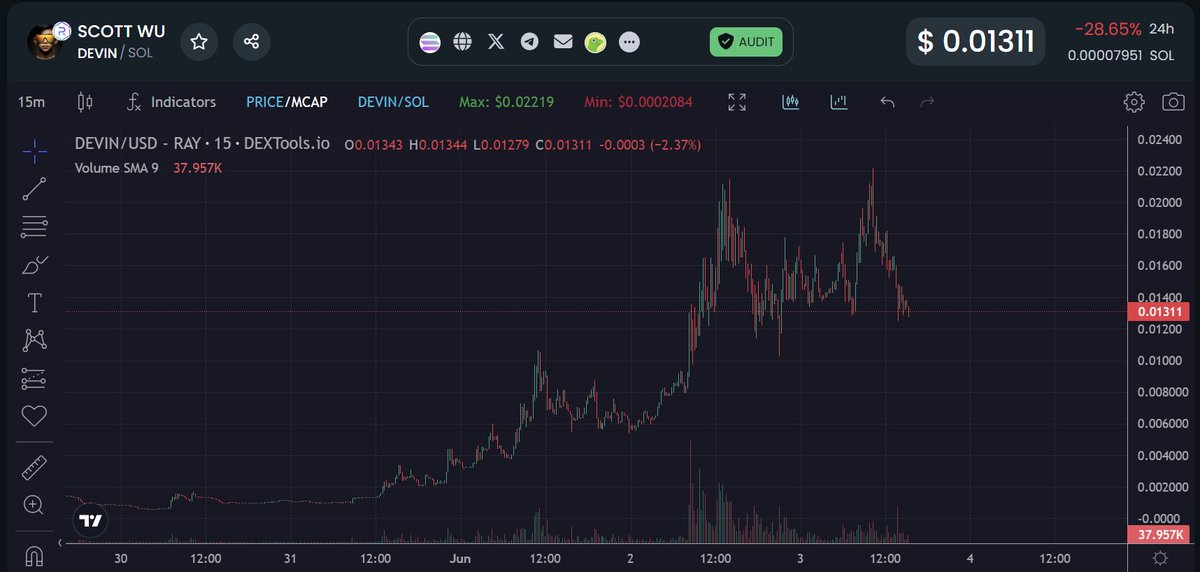Switch chart to PRICE view
The height and width of the screenshot is (572, 1200).
point(265,102)
